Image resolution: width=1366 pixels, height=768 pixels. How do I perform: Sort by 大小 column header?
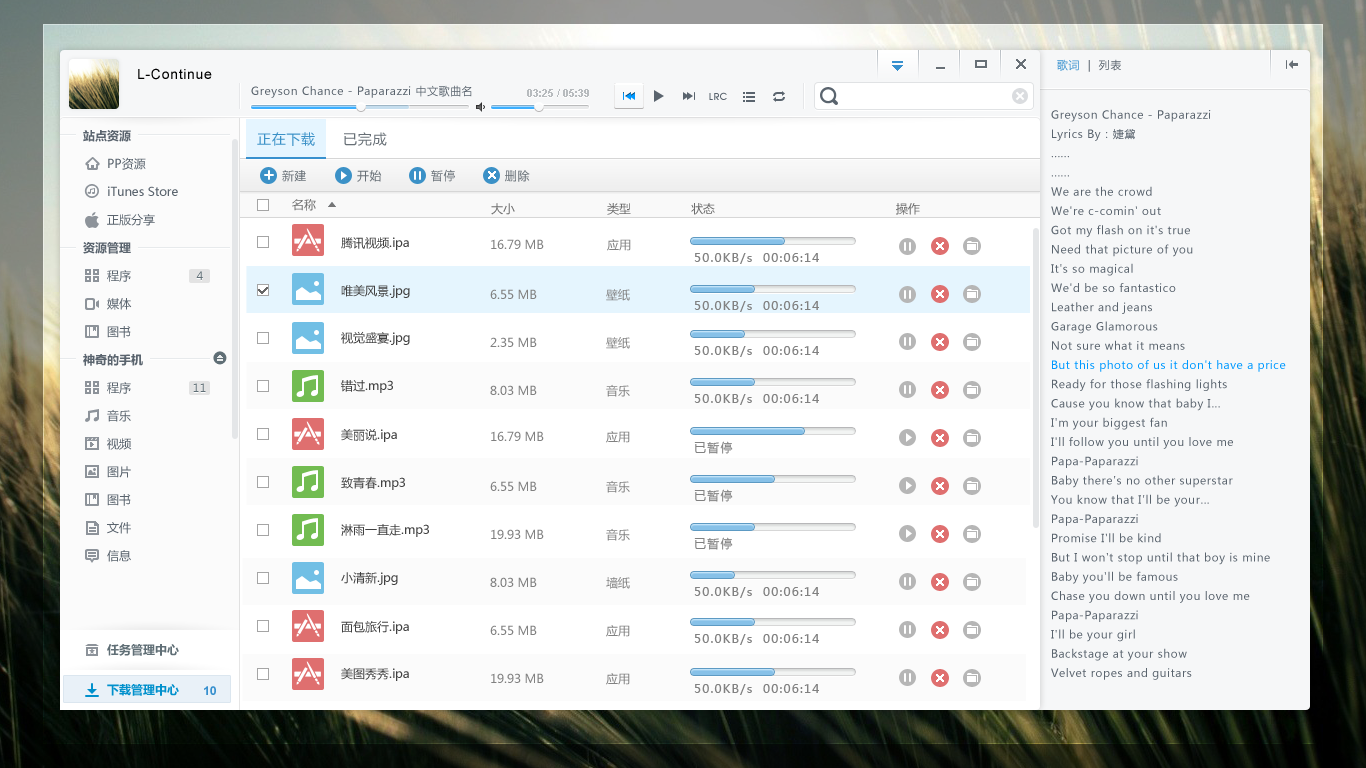click(x=503, y=209)
